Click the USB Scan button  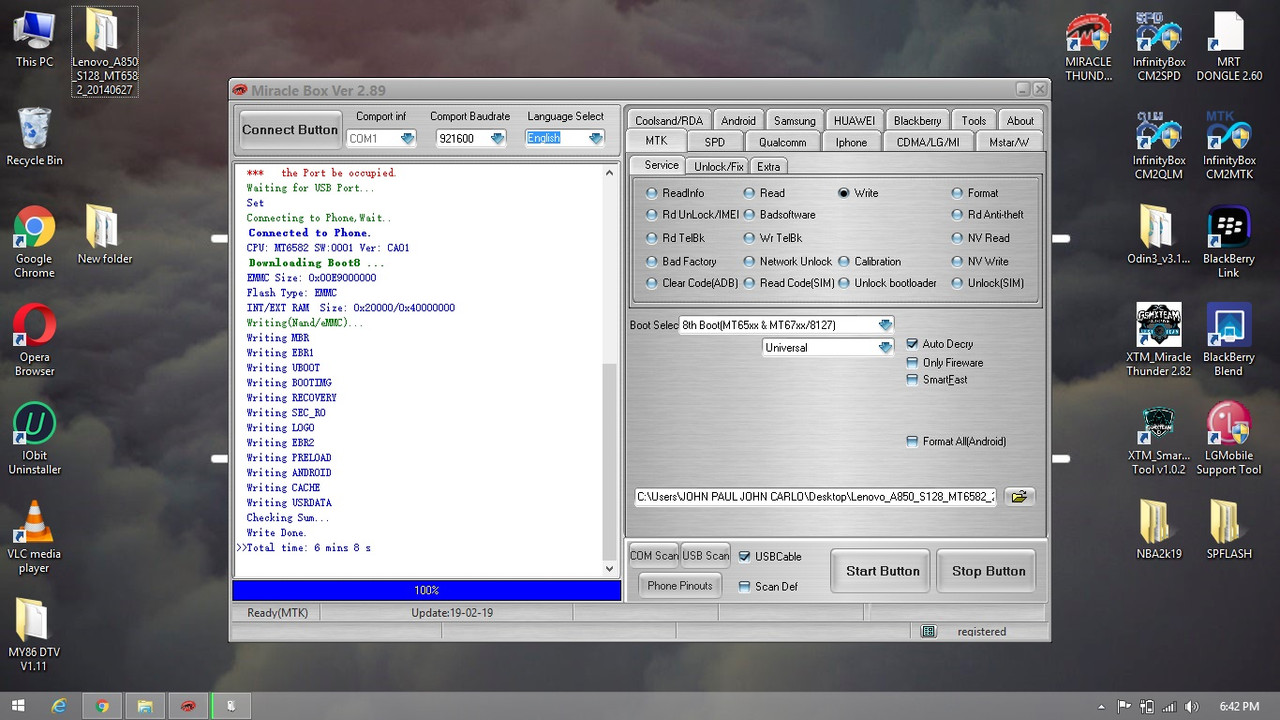coord(705,556)
